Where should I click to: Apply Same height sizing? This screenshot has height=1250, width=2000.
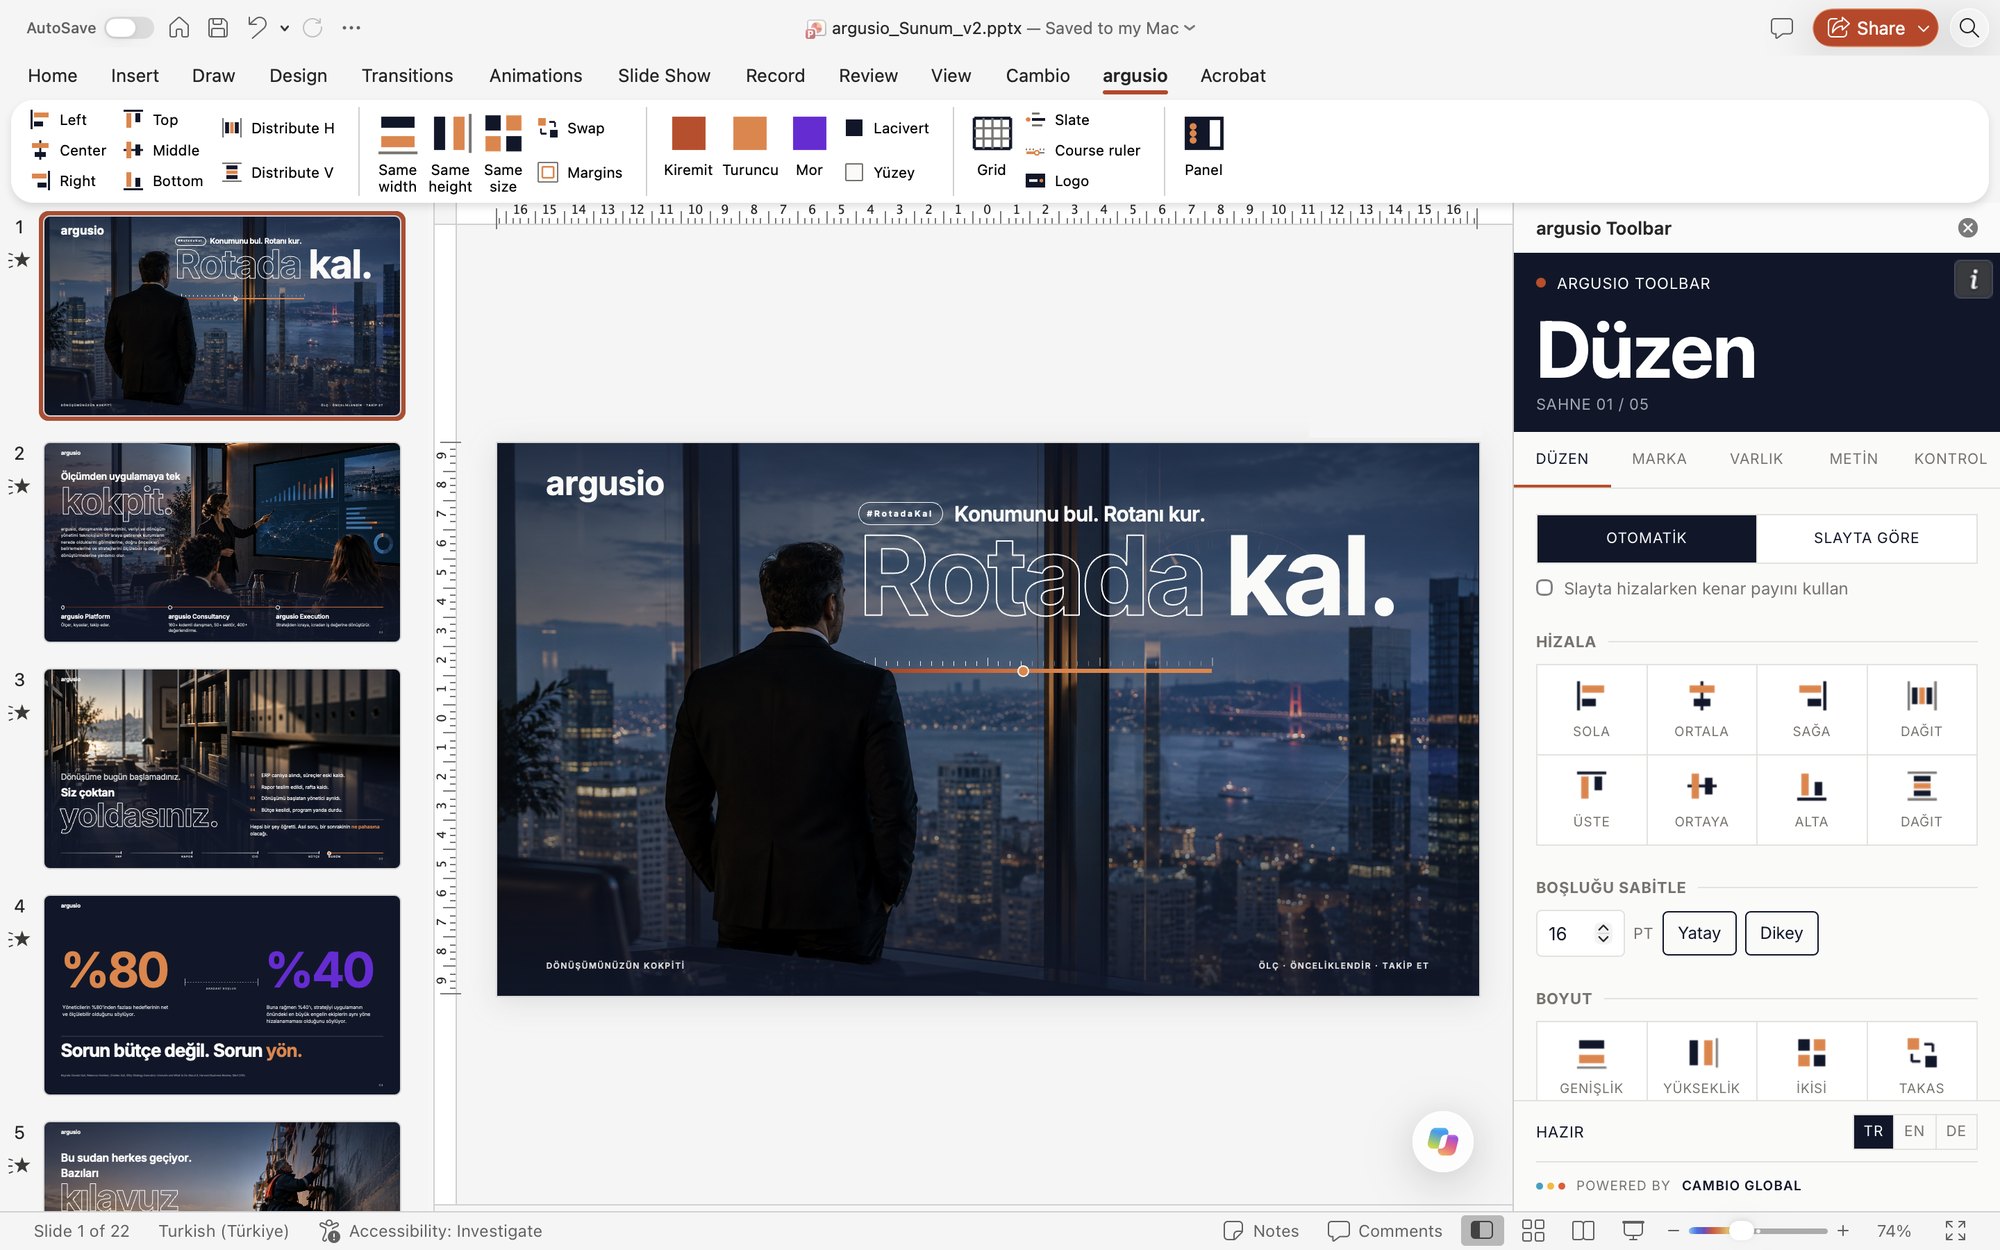450,153
